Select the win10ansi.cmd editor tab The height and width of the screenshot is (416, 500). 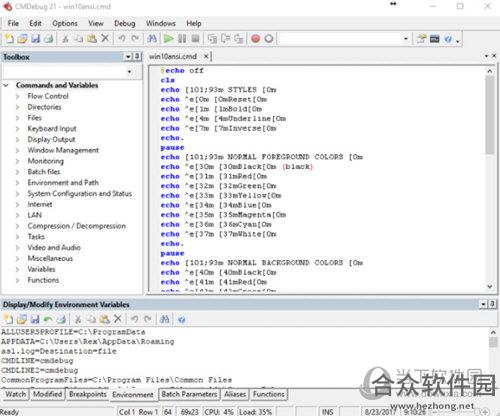tap(173, 56)
